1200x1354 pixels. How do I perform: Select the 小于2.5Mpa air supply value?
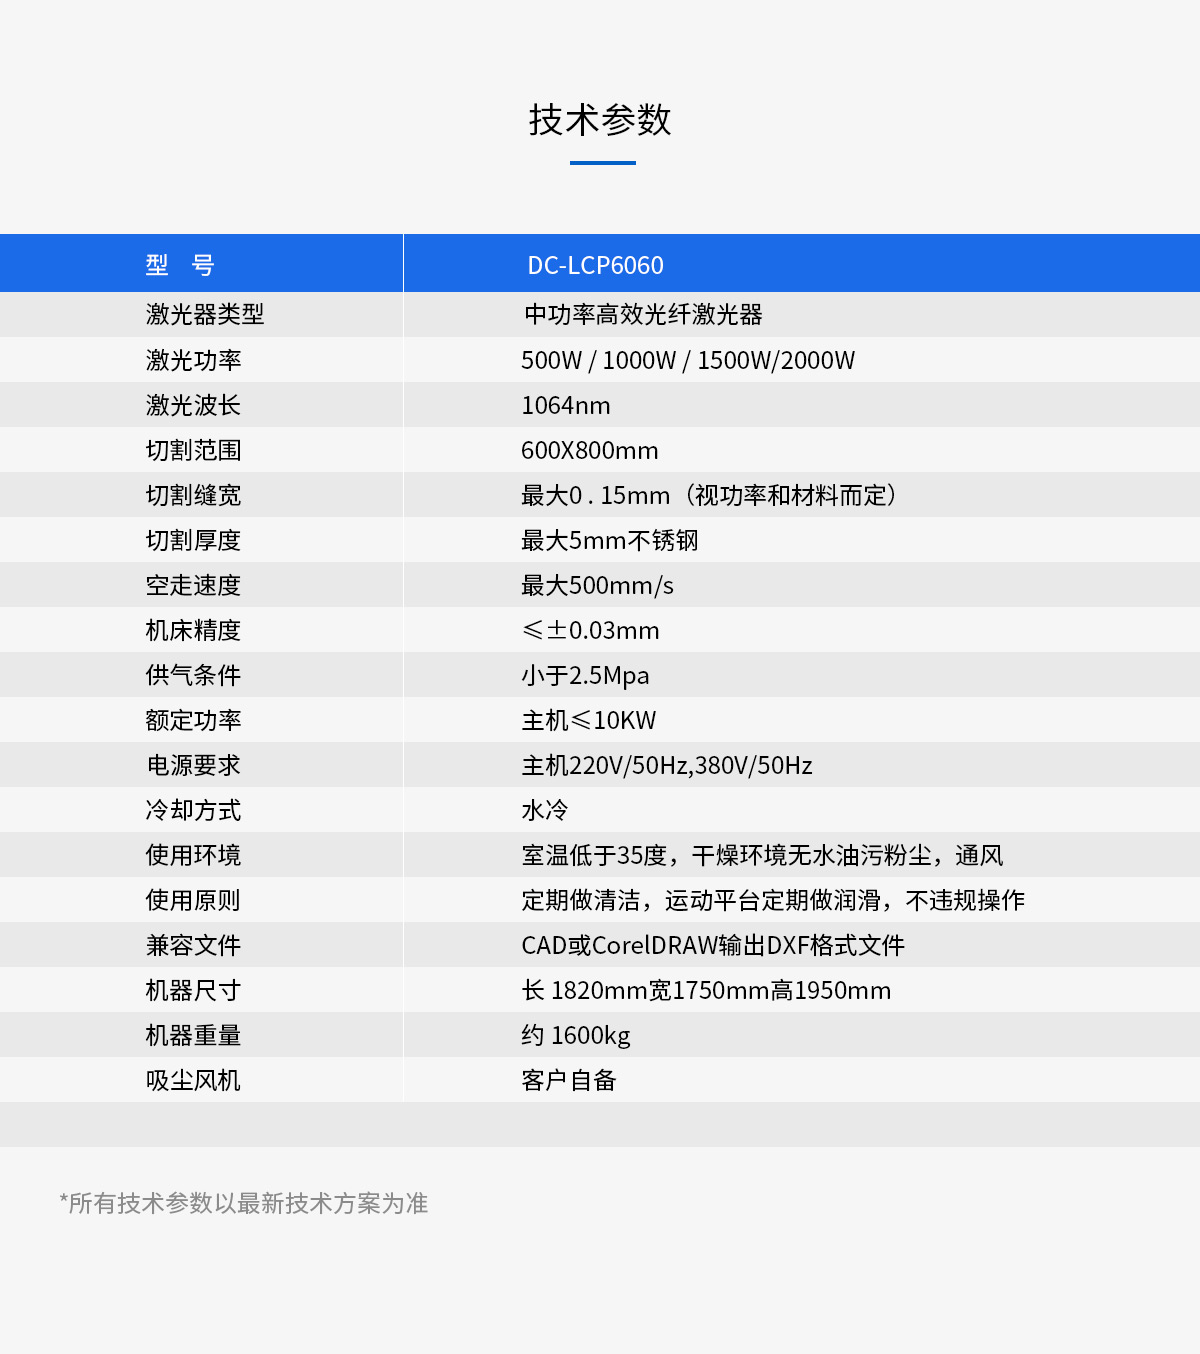[x=585, y=675]
